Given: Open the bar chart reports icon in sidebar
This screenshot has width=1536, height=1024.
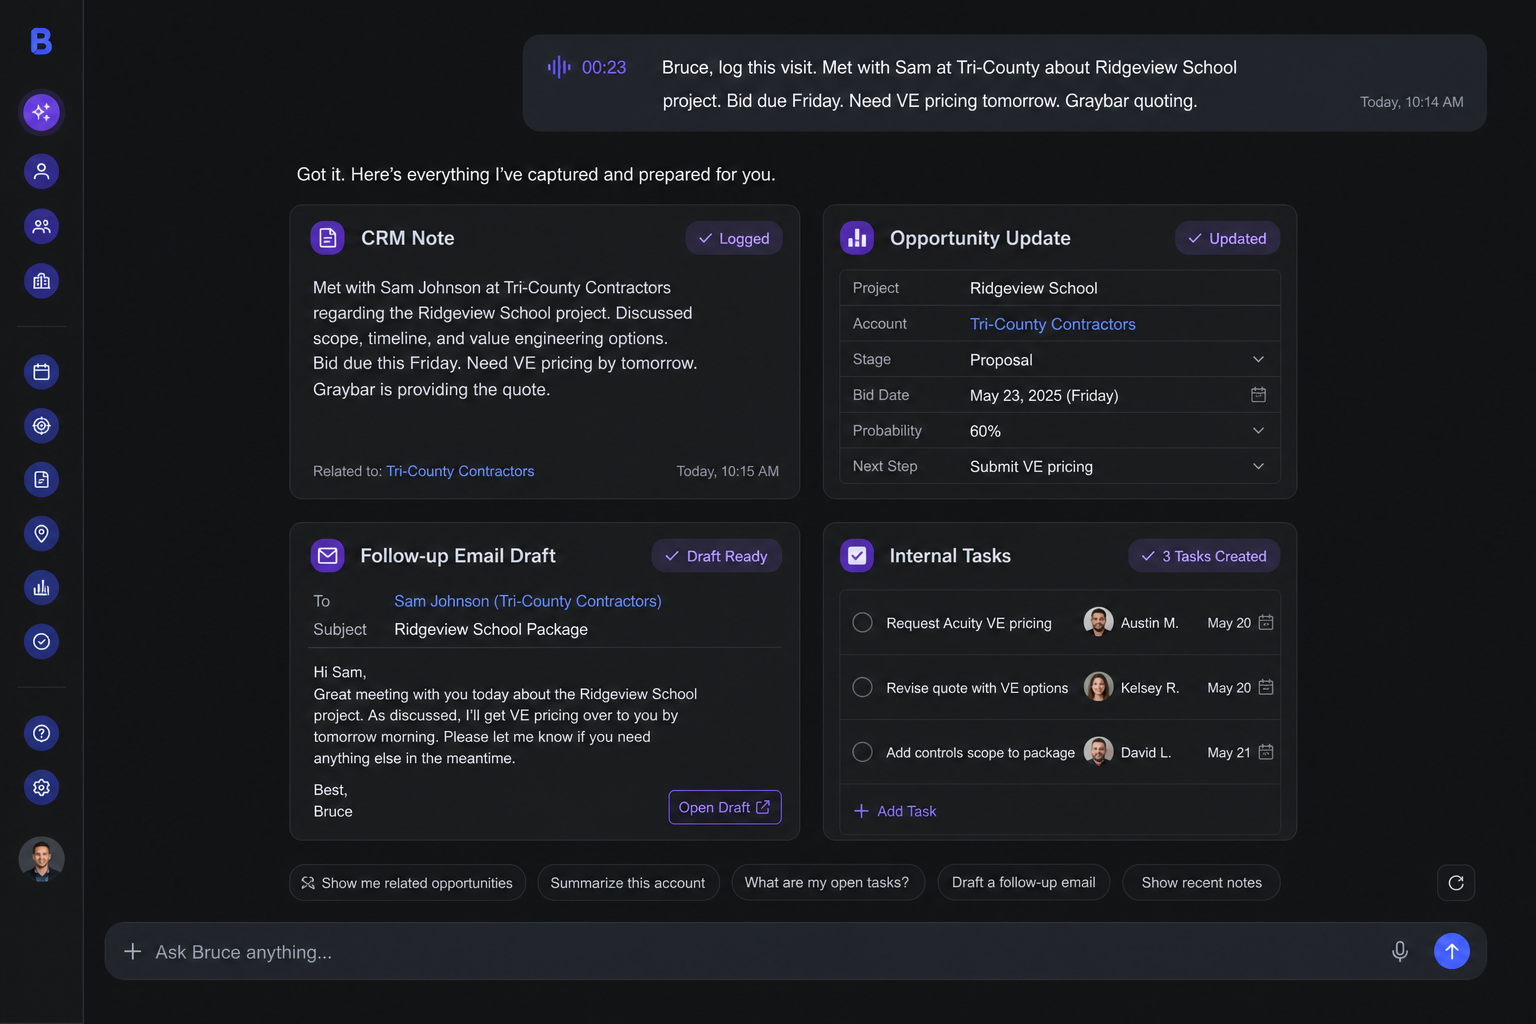Looking at the screenshot, I should tap(41, 588).
